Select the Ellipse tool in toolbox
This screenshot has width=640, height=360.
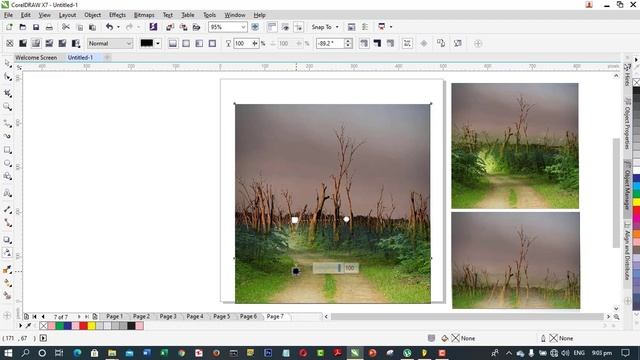(x=7, y=163)
